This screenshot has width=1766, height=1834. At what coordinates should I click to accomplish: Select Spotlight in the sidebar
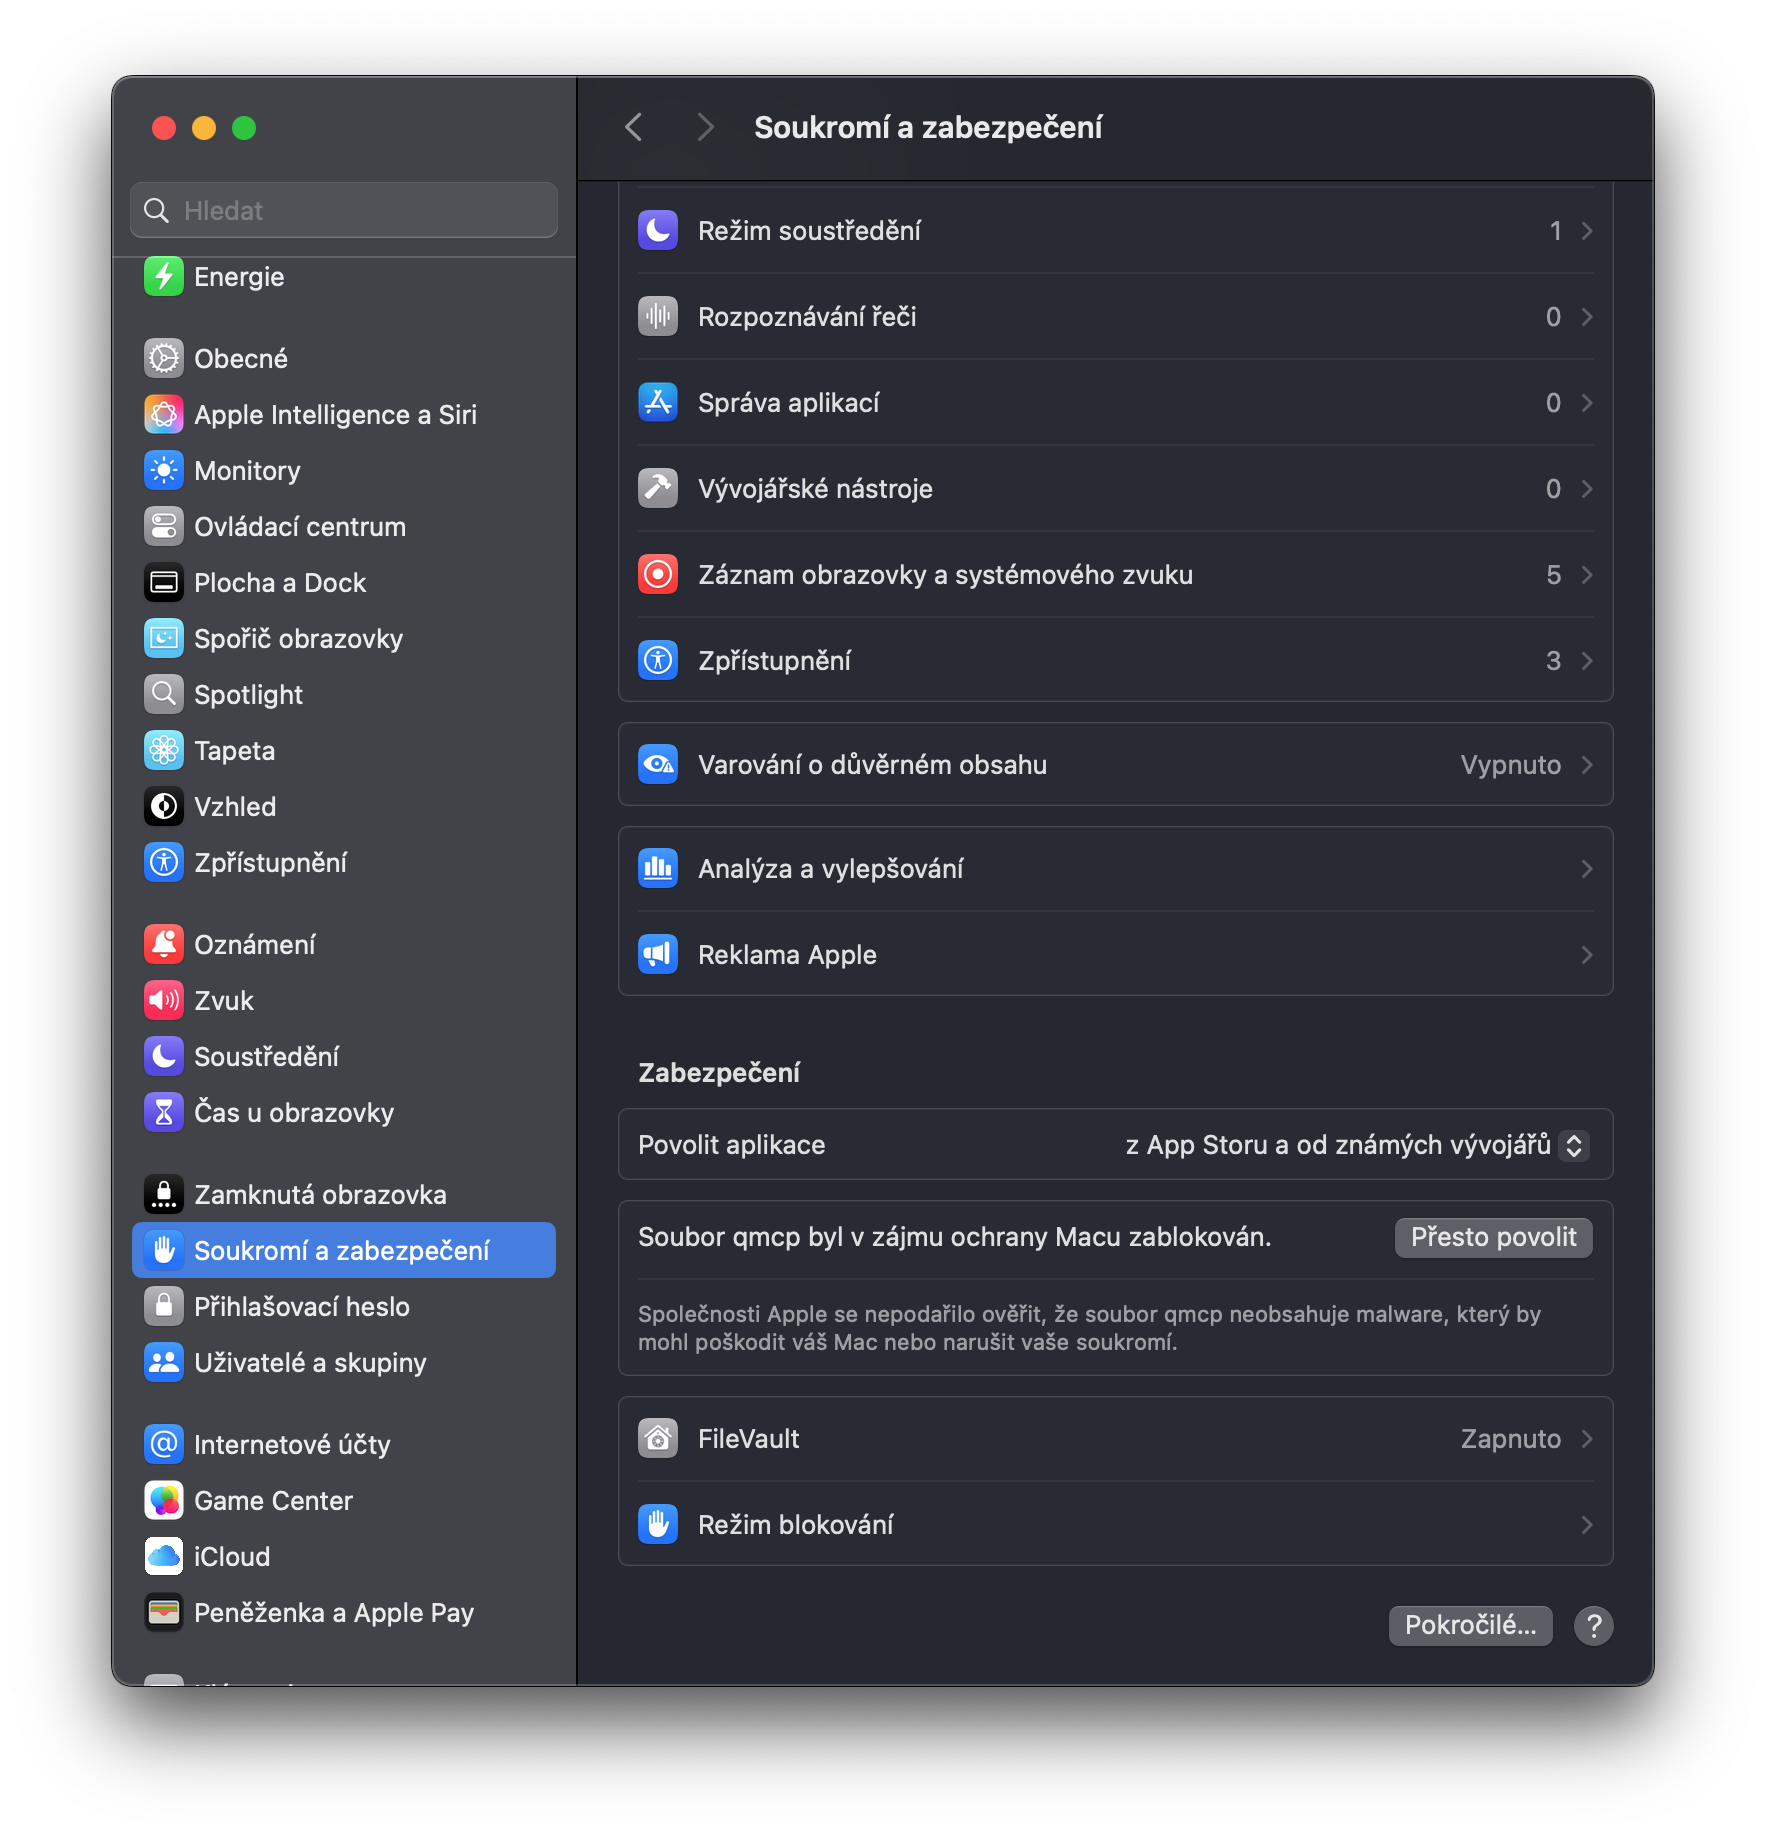point(248,695)
